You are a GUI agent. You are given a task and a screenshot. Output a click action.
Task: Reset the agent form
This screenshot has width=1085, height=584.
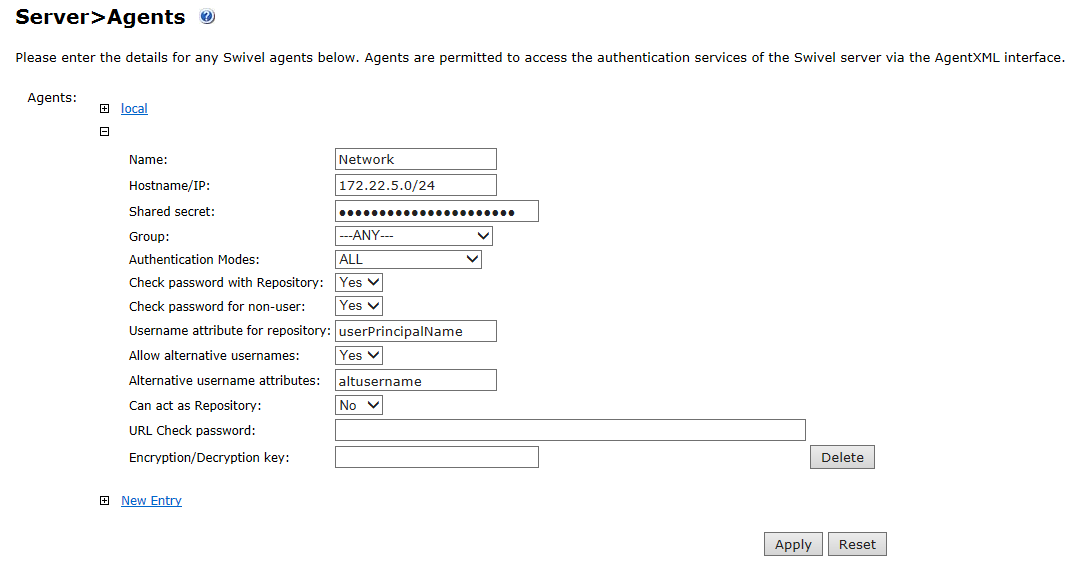click(856, 544)
